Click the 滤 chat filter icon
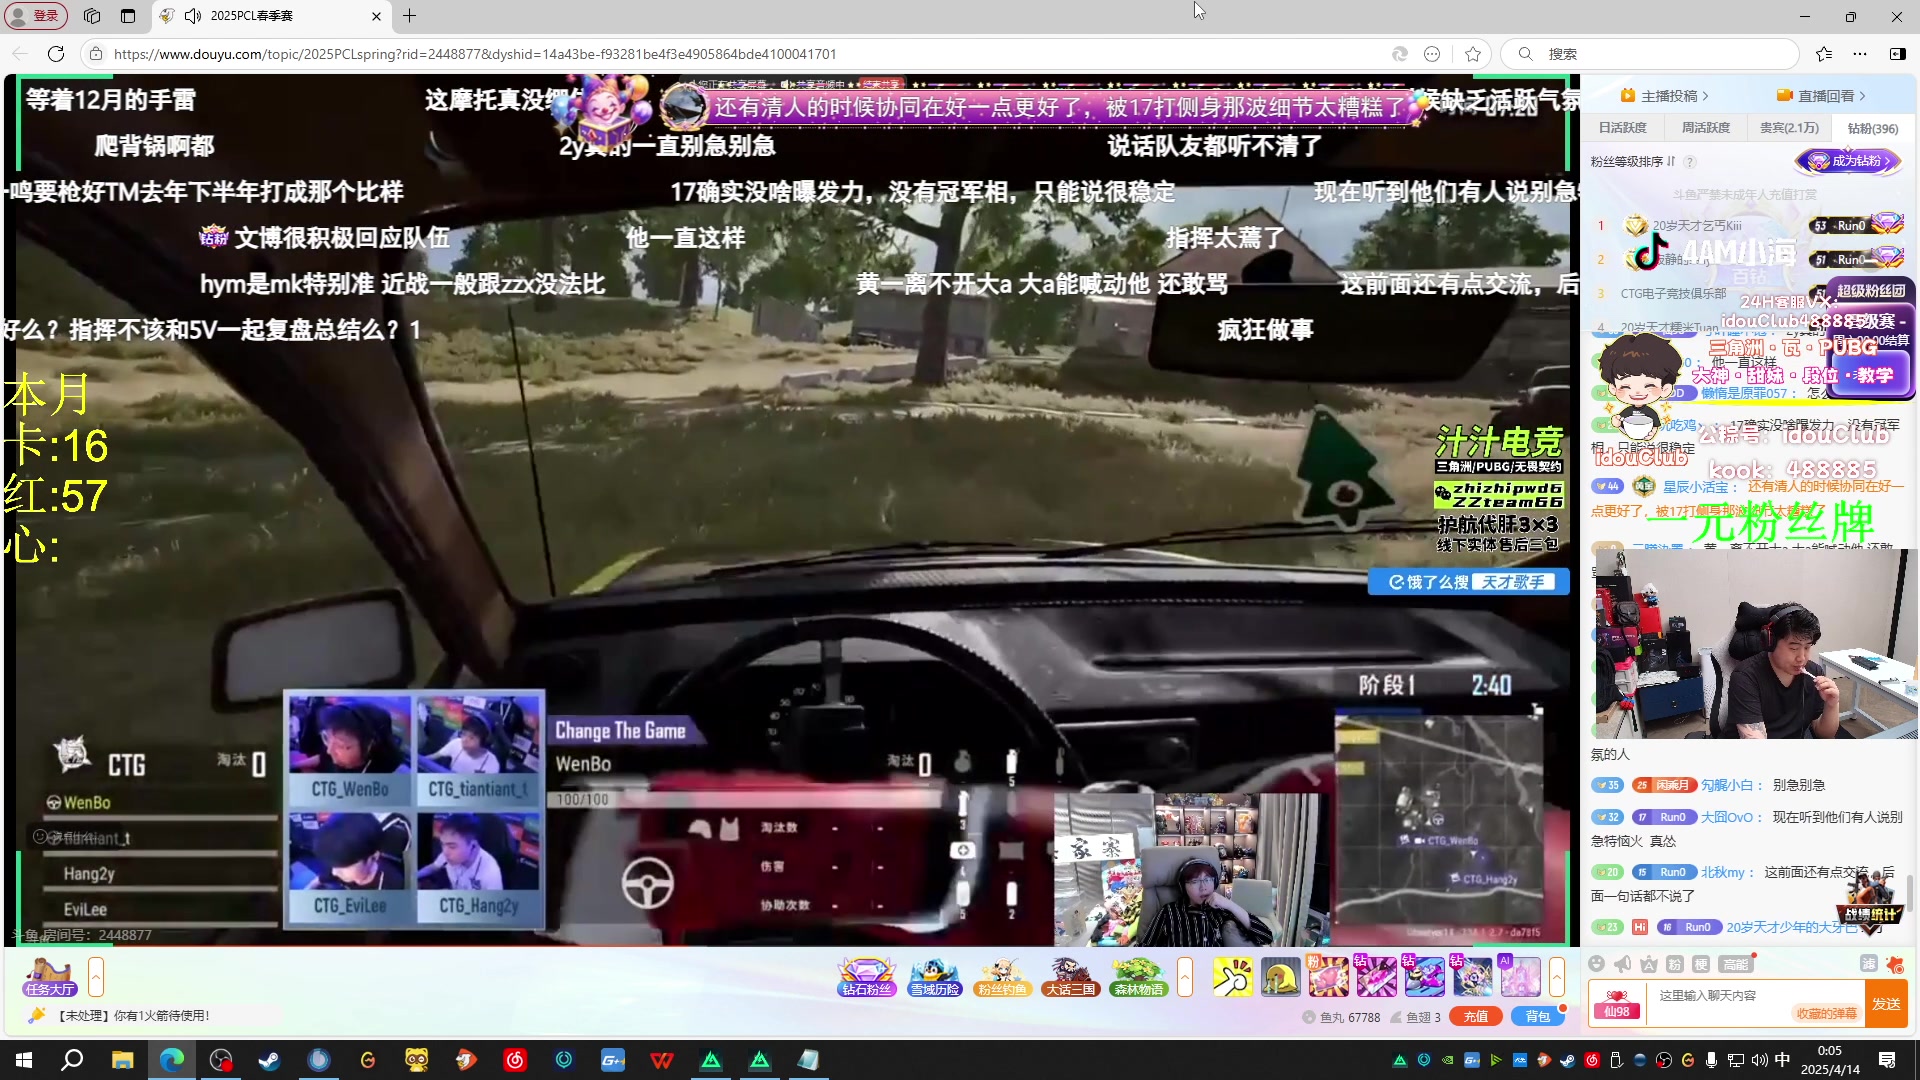 [x=1868, y=964]
